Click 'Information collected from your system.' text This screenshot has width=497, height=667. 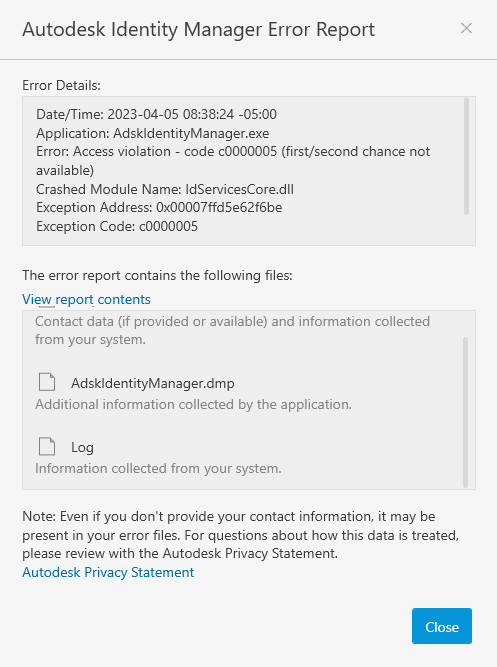(x=158, y=468)
